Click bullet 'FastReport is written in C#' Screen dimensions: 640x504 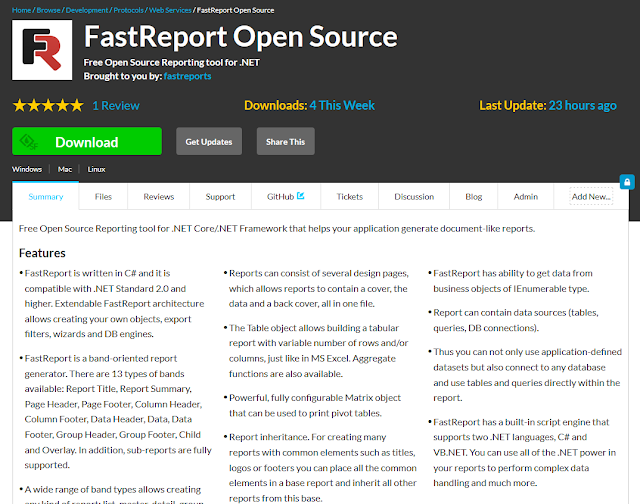(x=114, y=304)
